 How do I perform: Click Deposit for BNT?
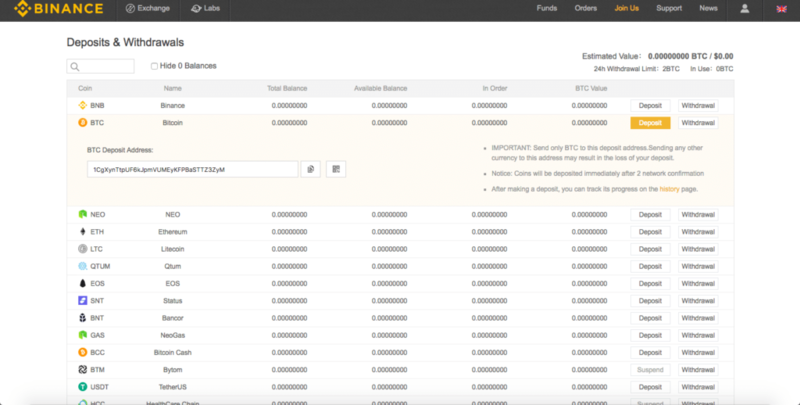click(651, 318)
